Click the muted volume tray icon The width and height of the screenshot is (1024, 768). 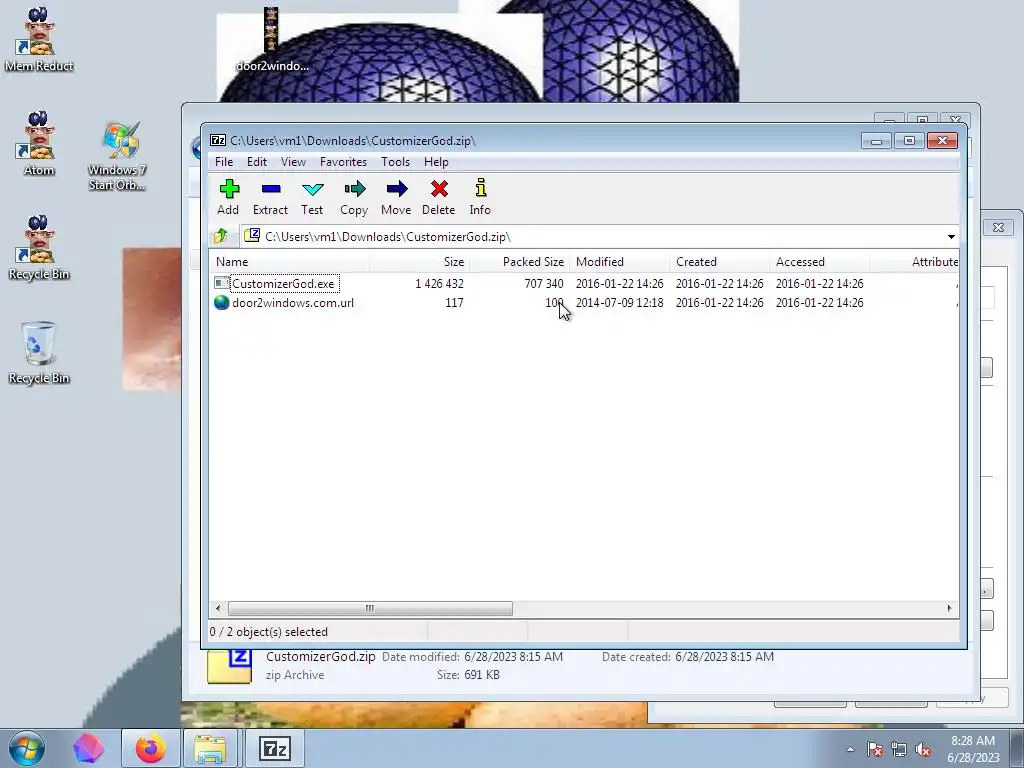click(x=923, y=750)
